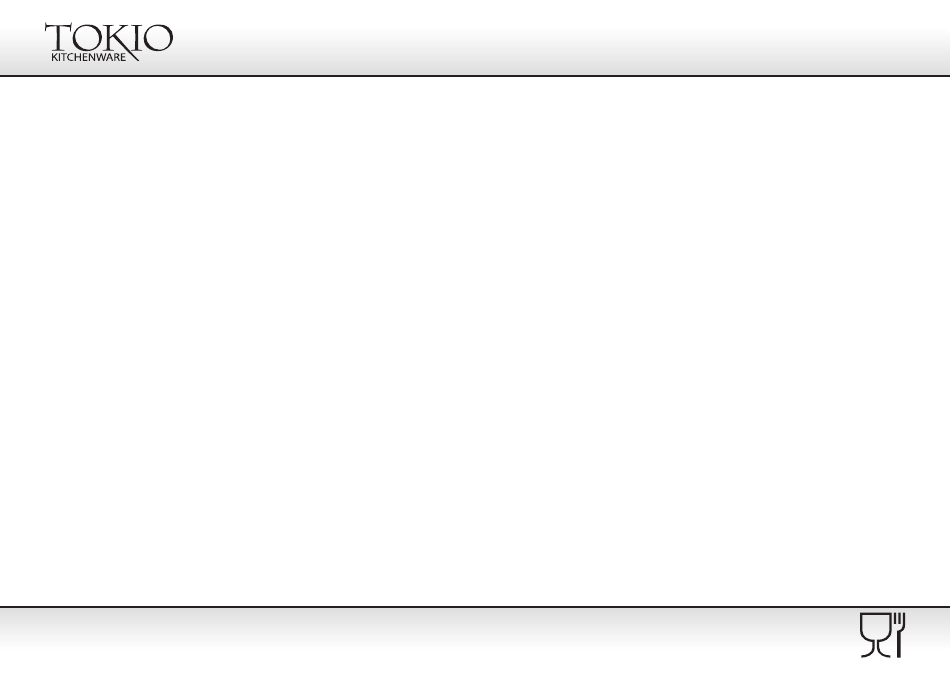Click the fork tines in the footer symbol
Viewport: 950px width, 674px height.
point(900,619)
